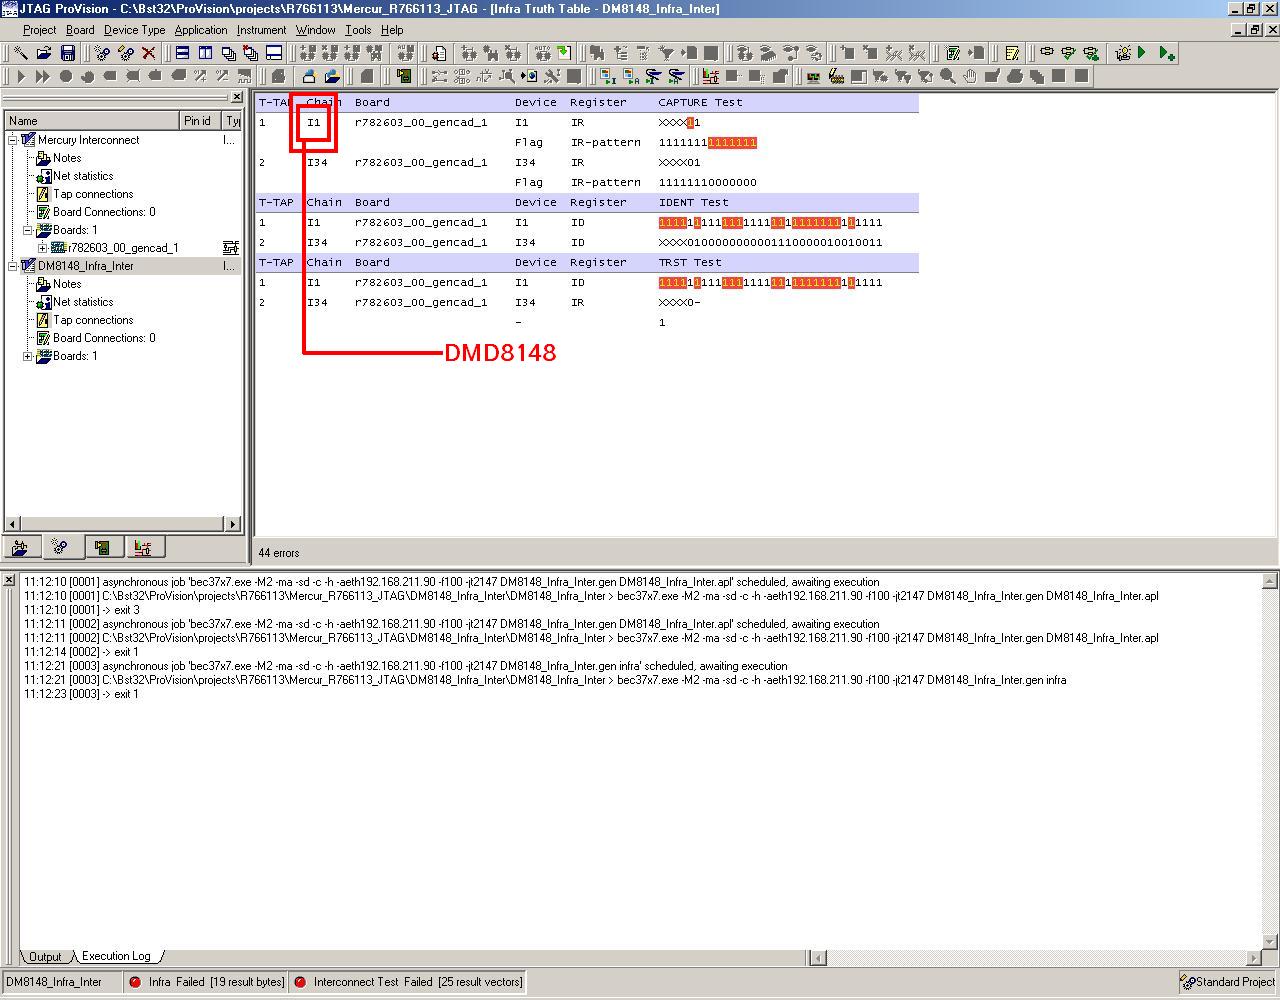This screenshot has width=1280, height=1000.
Task: Select Tap connections under Mercury Interconnect
Action: tap(93, 194)
